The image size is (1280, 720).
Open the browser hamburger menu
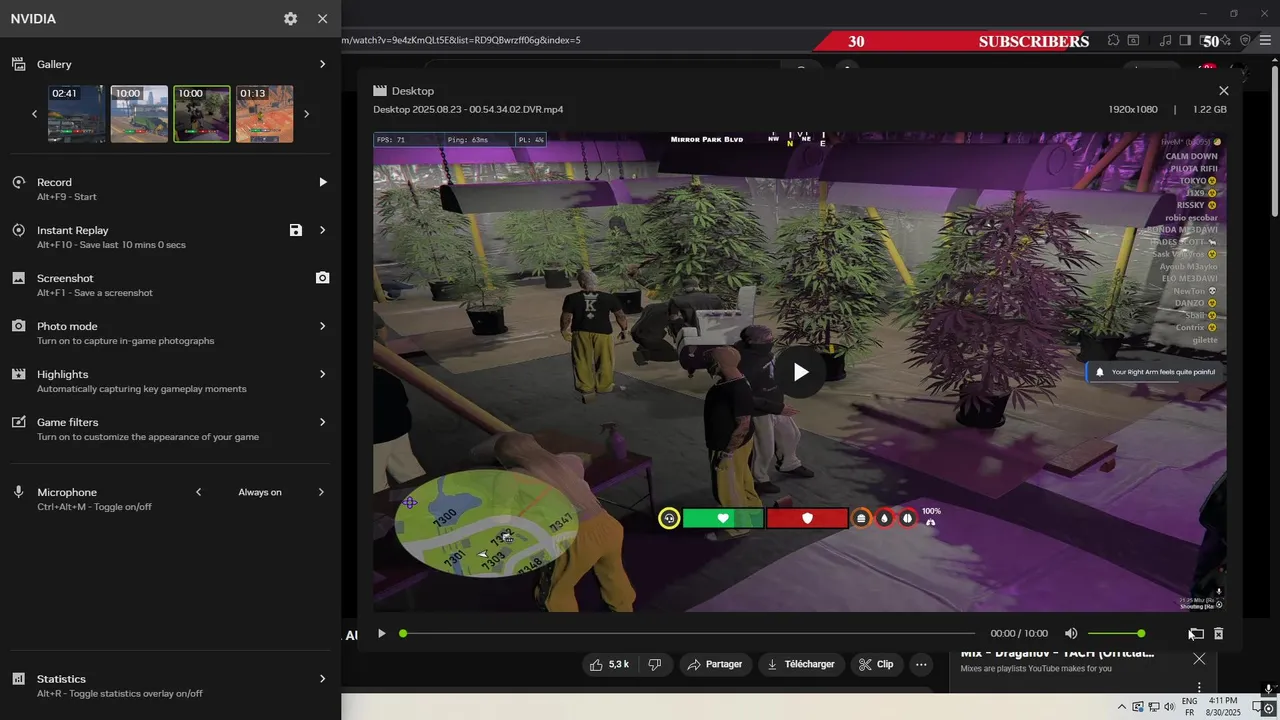click(1265, 40)
